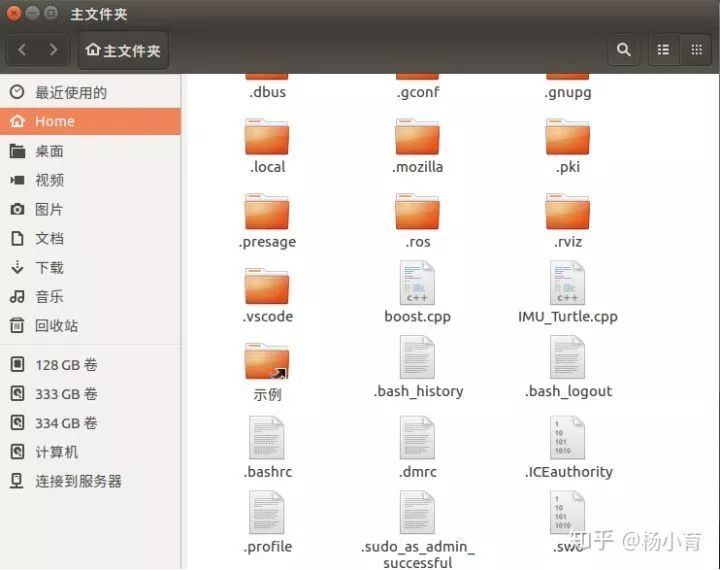Screen dimensions: 720x570
Task: Select the .bashrc file
Action: click(x=267, y=439)
